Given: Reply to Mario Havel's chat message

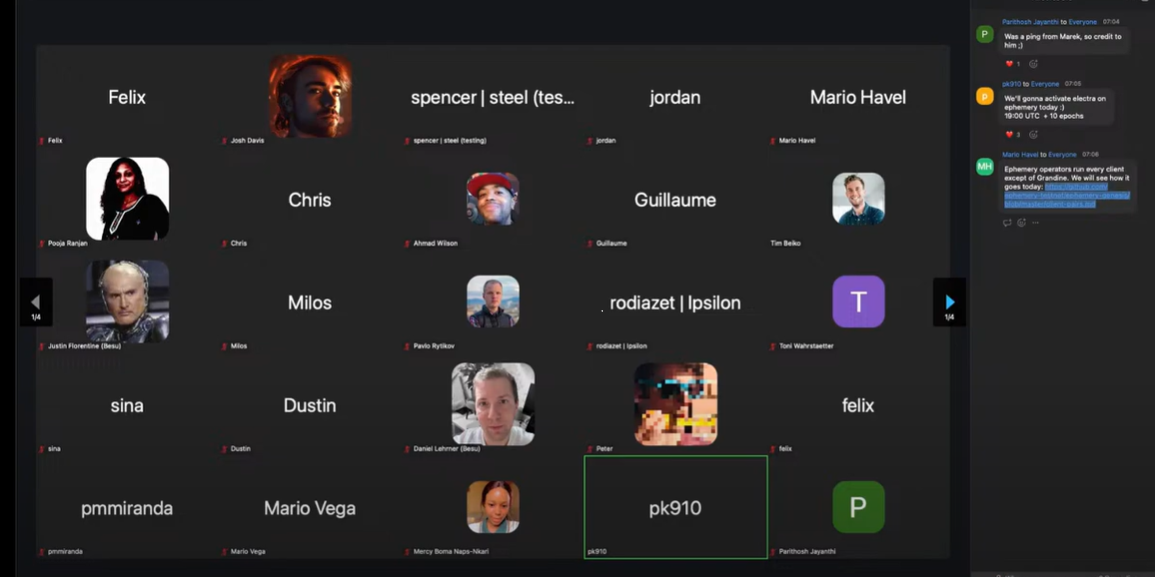Looking at the screenshot, I should tap(1007, 223).
